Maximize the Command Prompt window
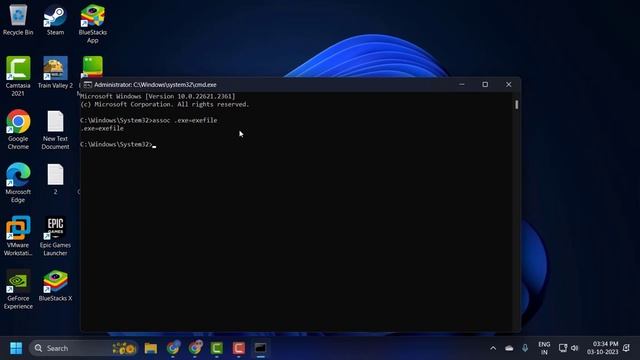This screenshot has height=360, width=640. point(485,84)
